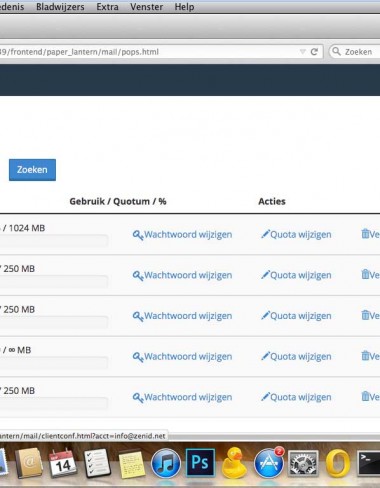Open Photoshop in the Dock

tap(200, 463)
